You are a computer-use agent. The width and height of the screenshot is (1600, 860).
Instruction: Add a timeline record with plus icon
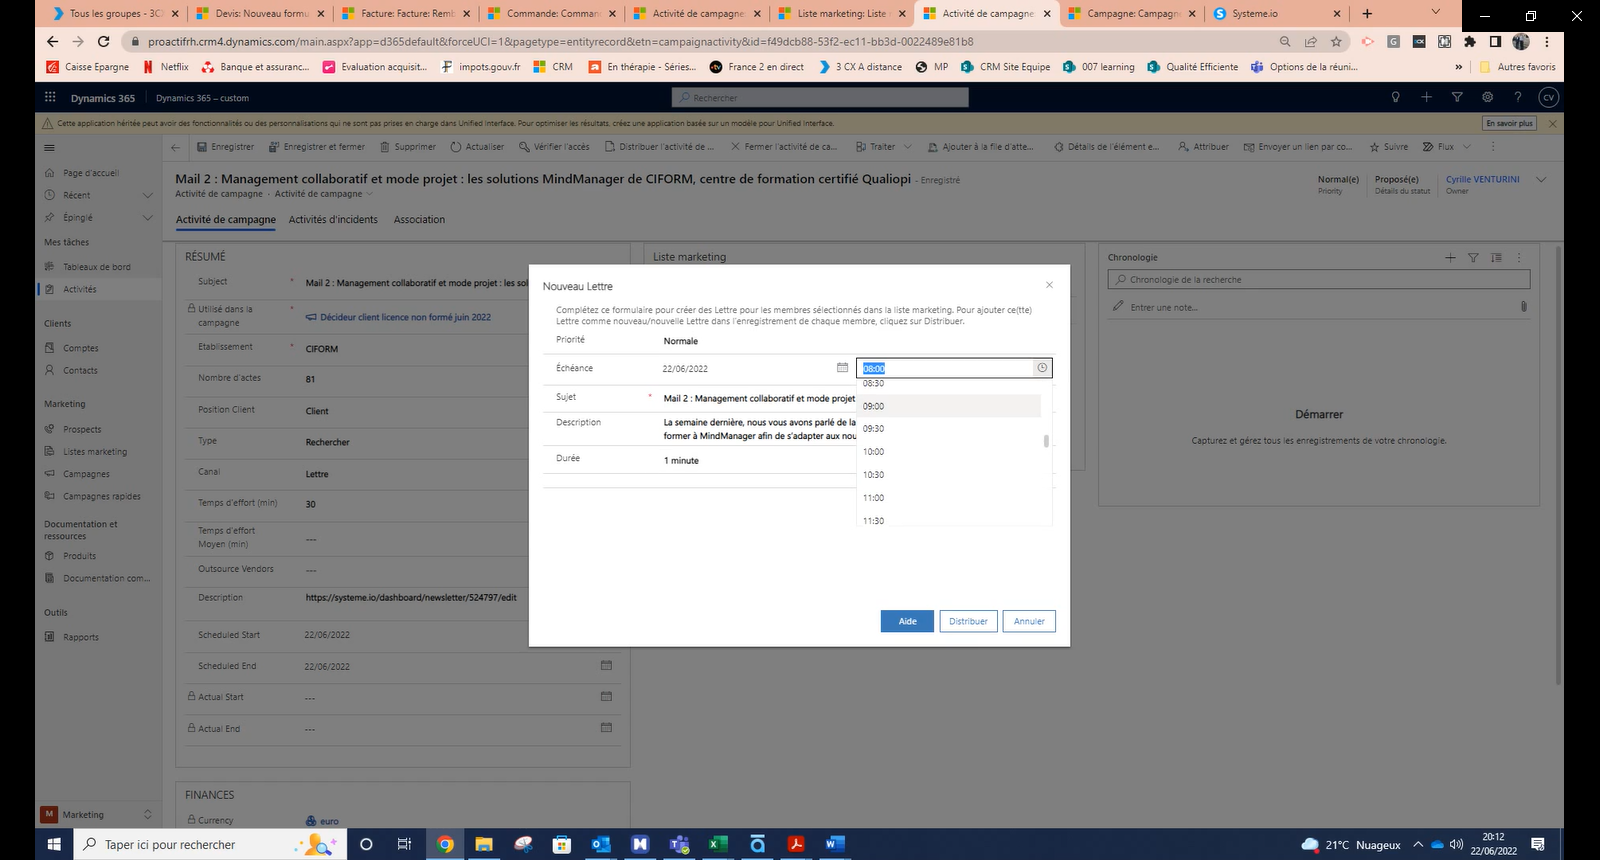coord(1450,258)
